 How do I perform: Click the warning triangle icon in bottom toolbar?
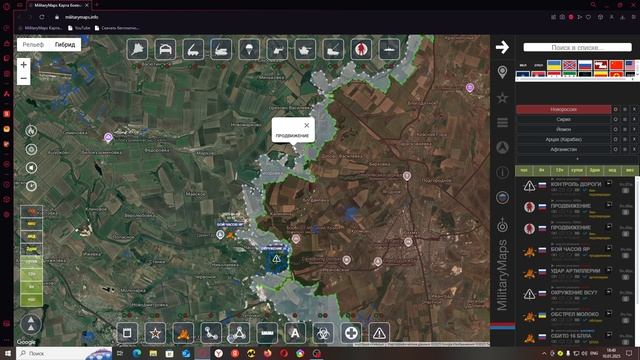tap(379, 333)
